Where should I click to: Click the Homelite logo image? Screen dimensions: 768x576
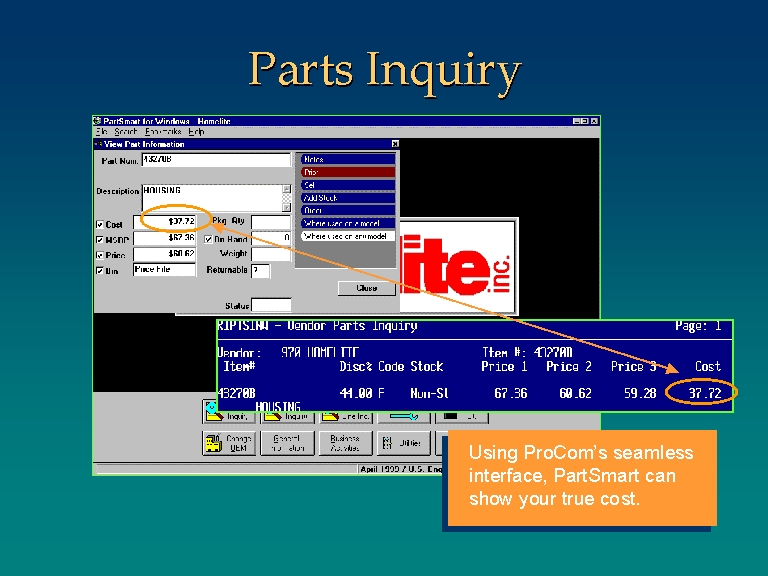458,266
